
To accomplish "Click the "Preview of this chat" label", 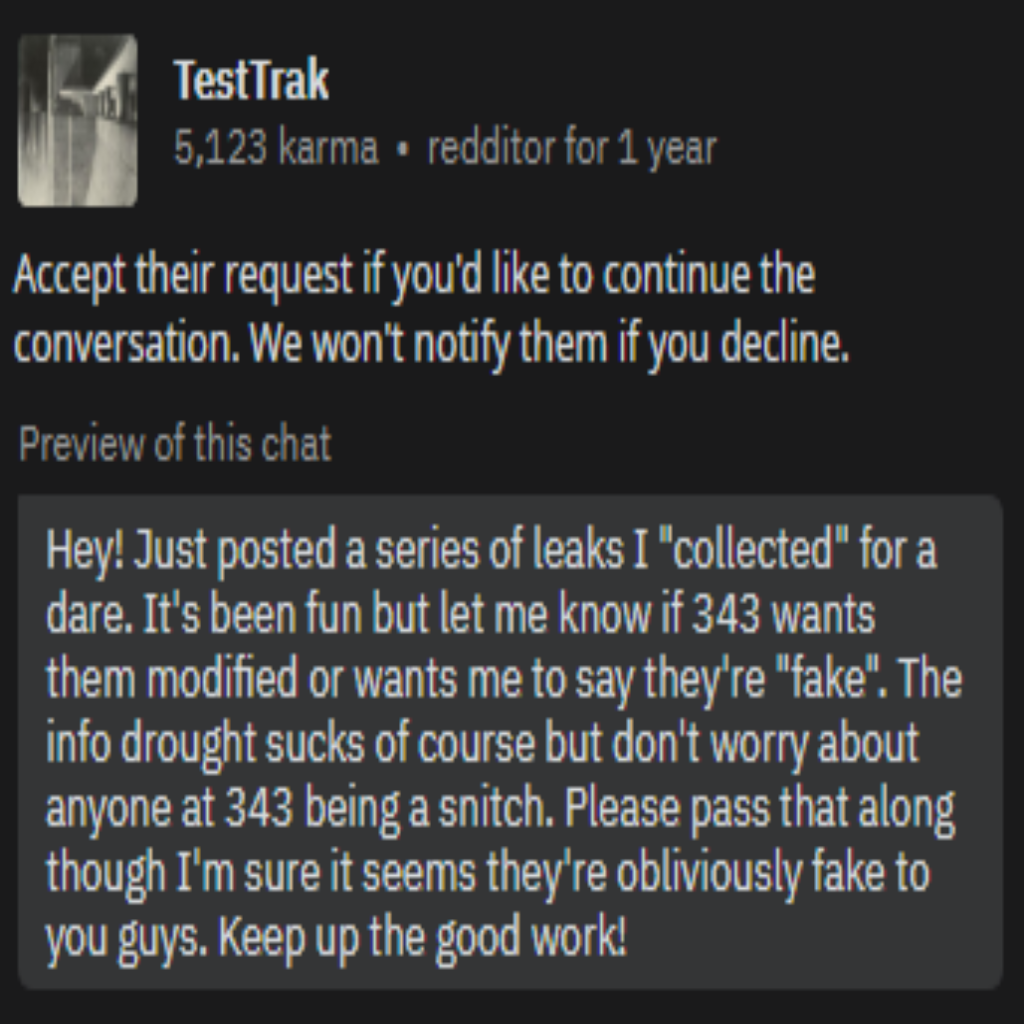I will click(175, 444).
